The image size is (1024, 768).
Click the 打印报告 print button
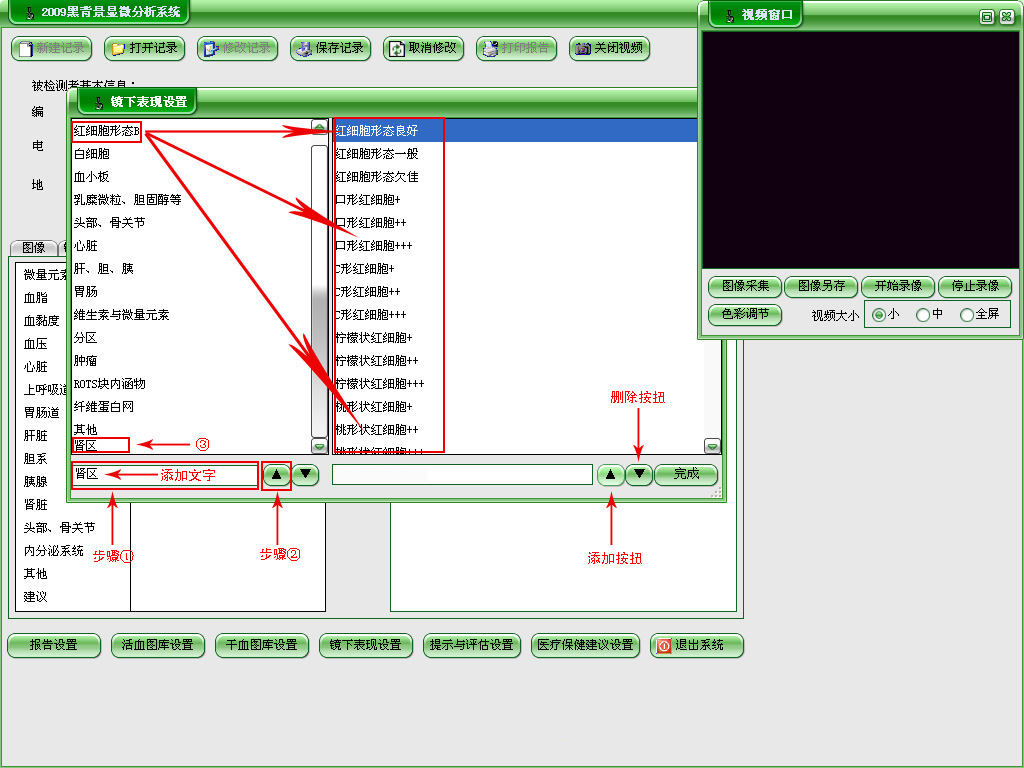click(x=515, y=48)
